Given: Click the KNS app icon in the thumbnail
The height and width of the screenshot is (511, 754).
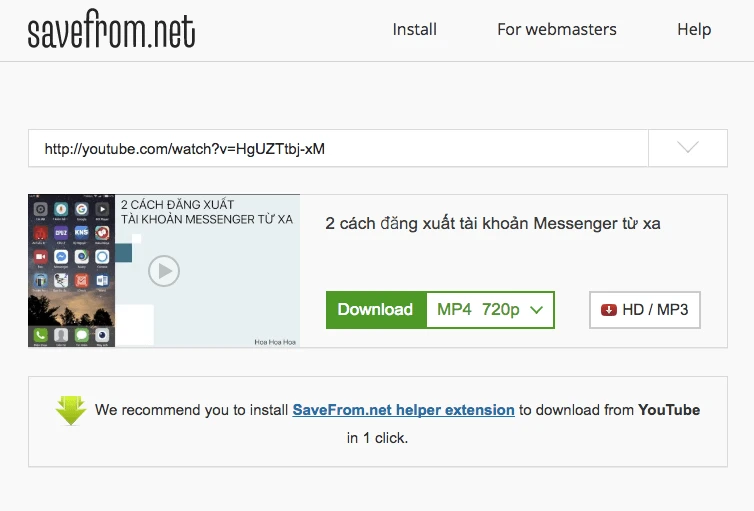Looking at the screenshot, I should 83,233.
